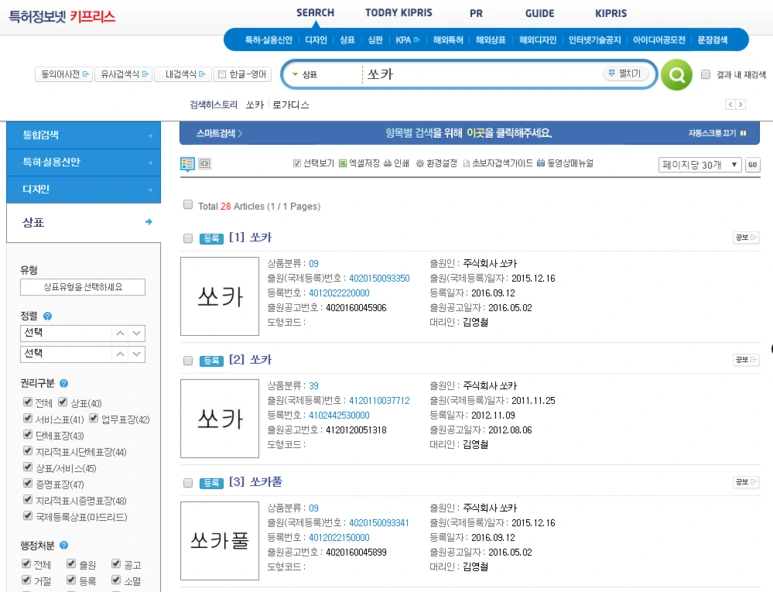Open 상표유형을 선택하세요 selector
773x592 pixels.
(83, 287)
